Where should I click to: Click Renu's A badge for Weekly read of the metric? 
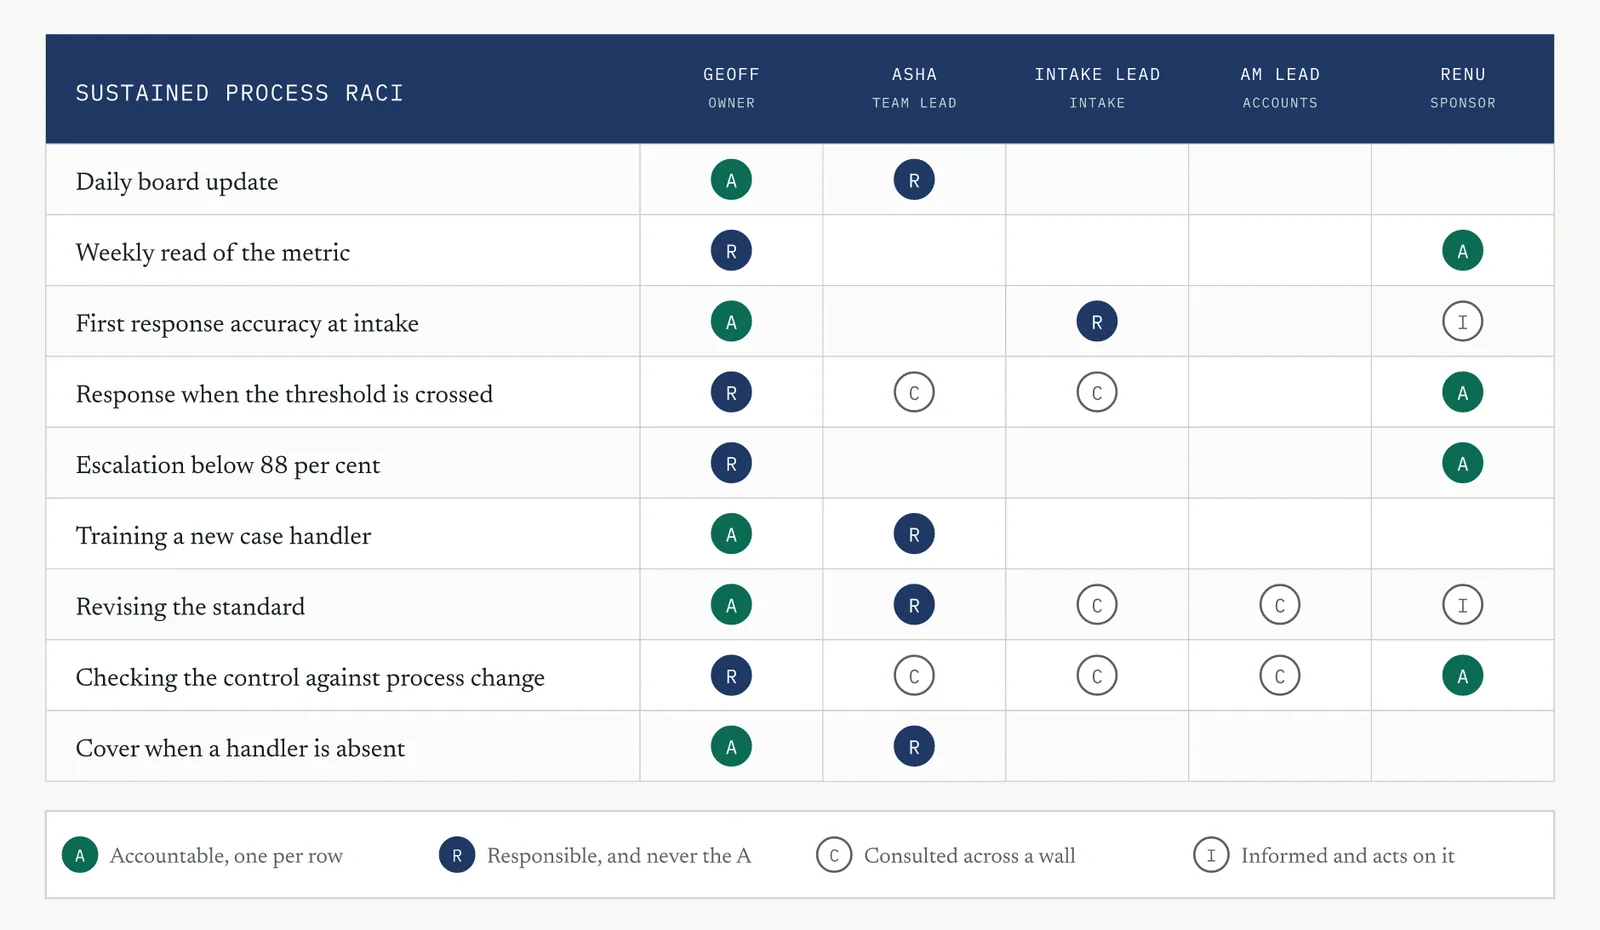click(1462, 251)
